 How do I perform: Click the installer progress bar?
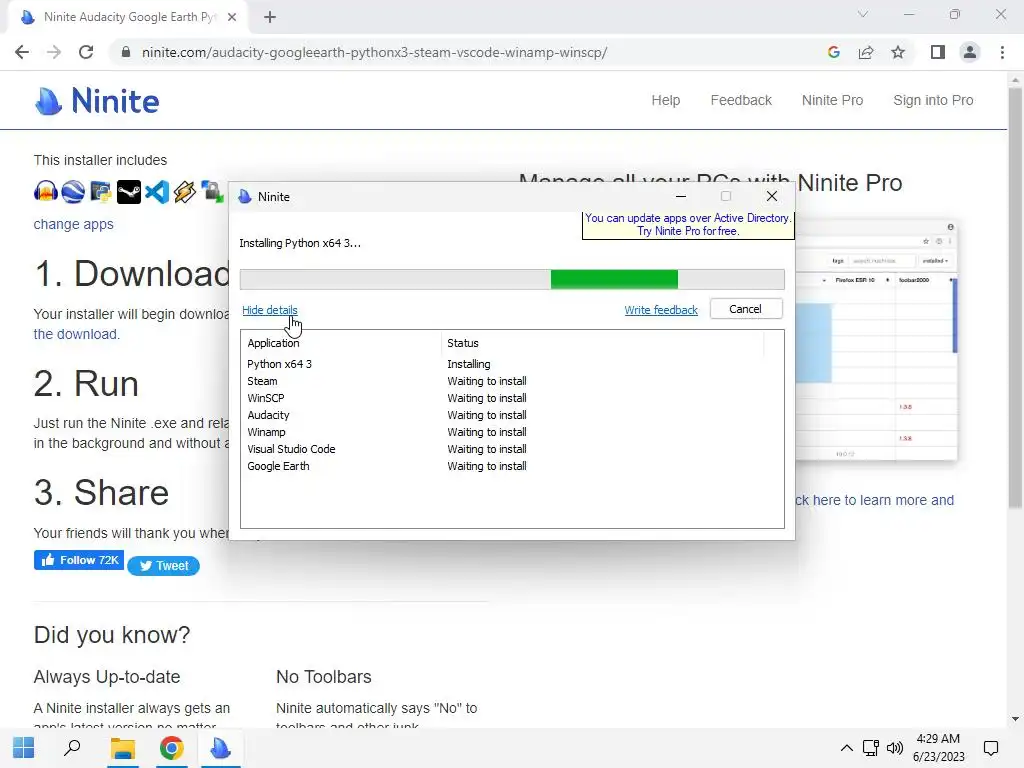click(x=512, y=280)
